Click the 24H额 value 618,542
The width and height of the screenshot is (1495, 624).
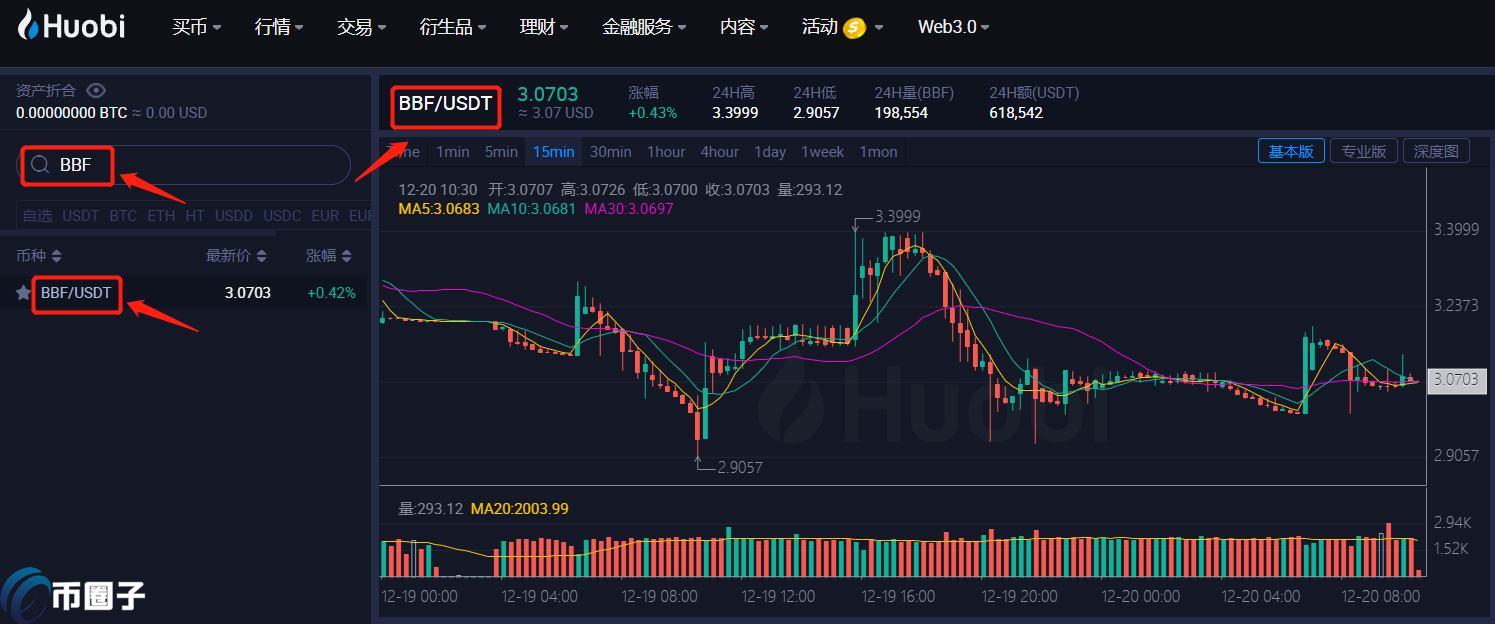pos(1016,113)
